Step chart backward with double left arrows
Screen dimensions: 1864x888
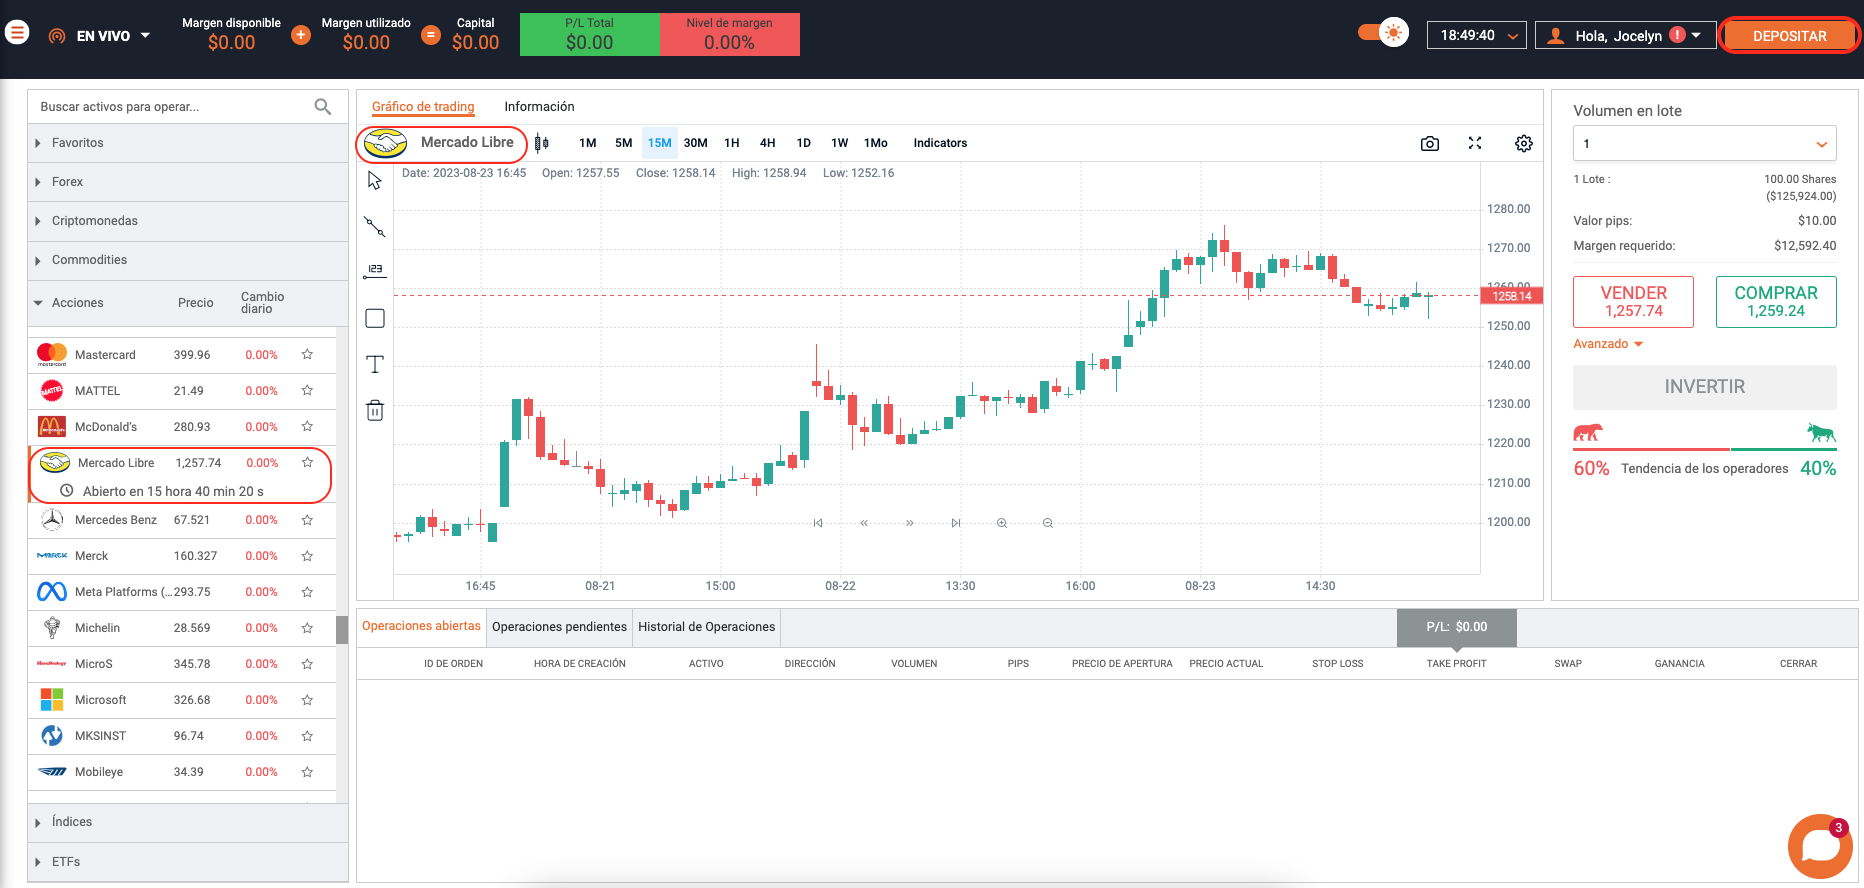[864, 523]
